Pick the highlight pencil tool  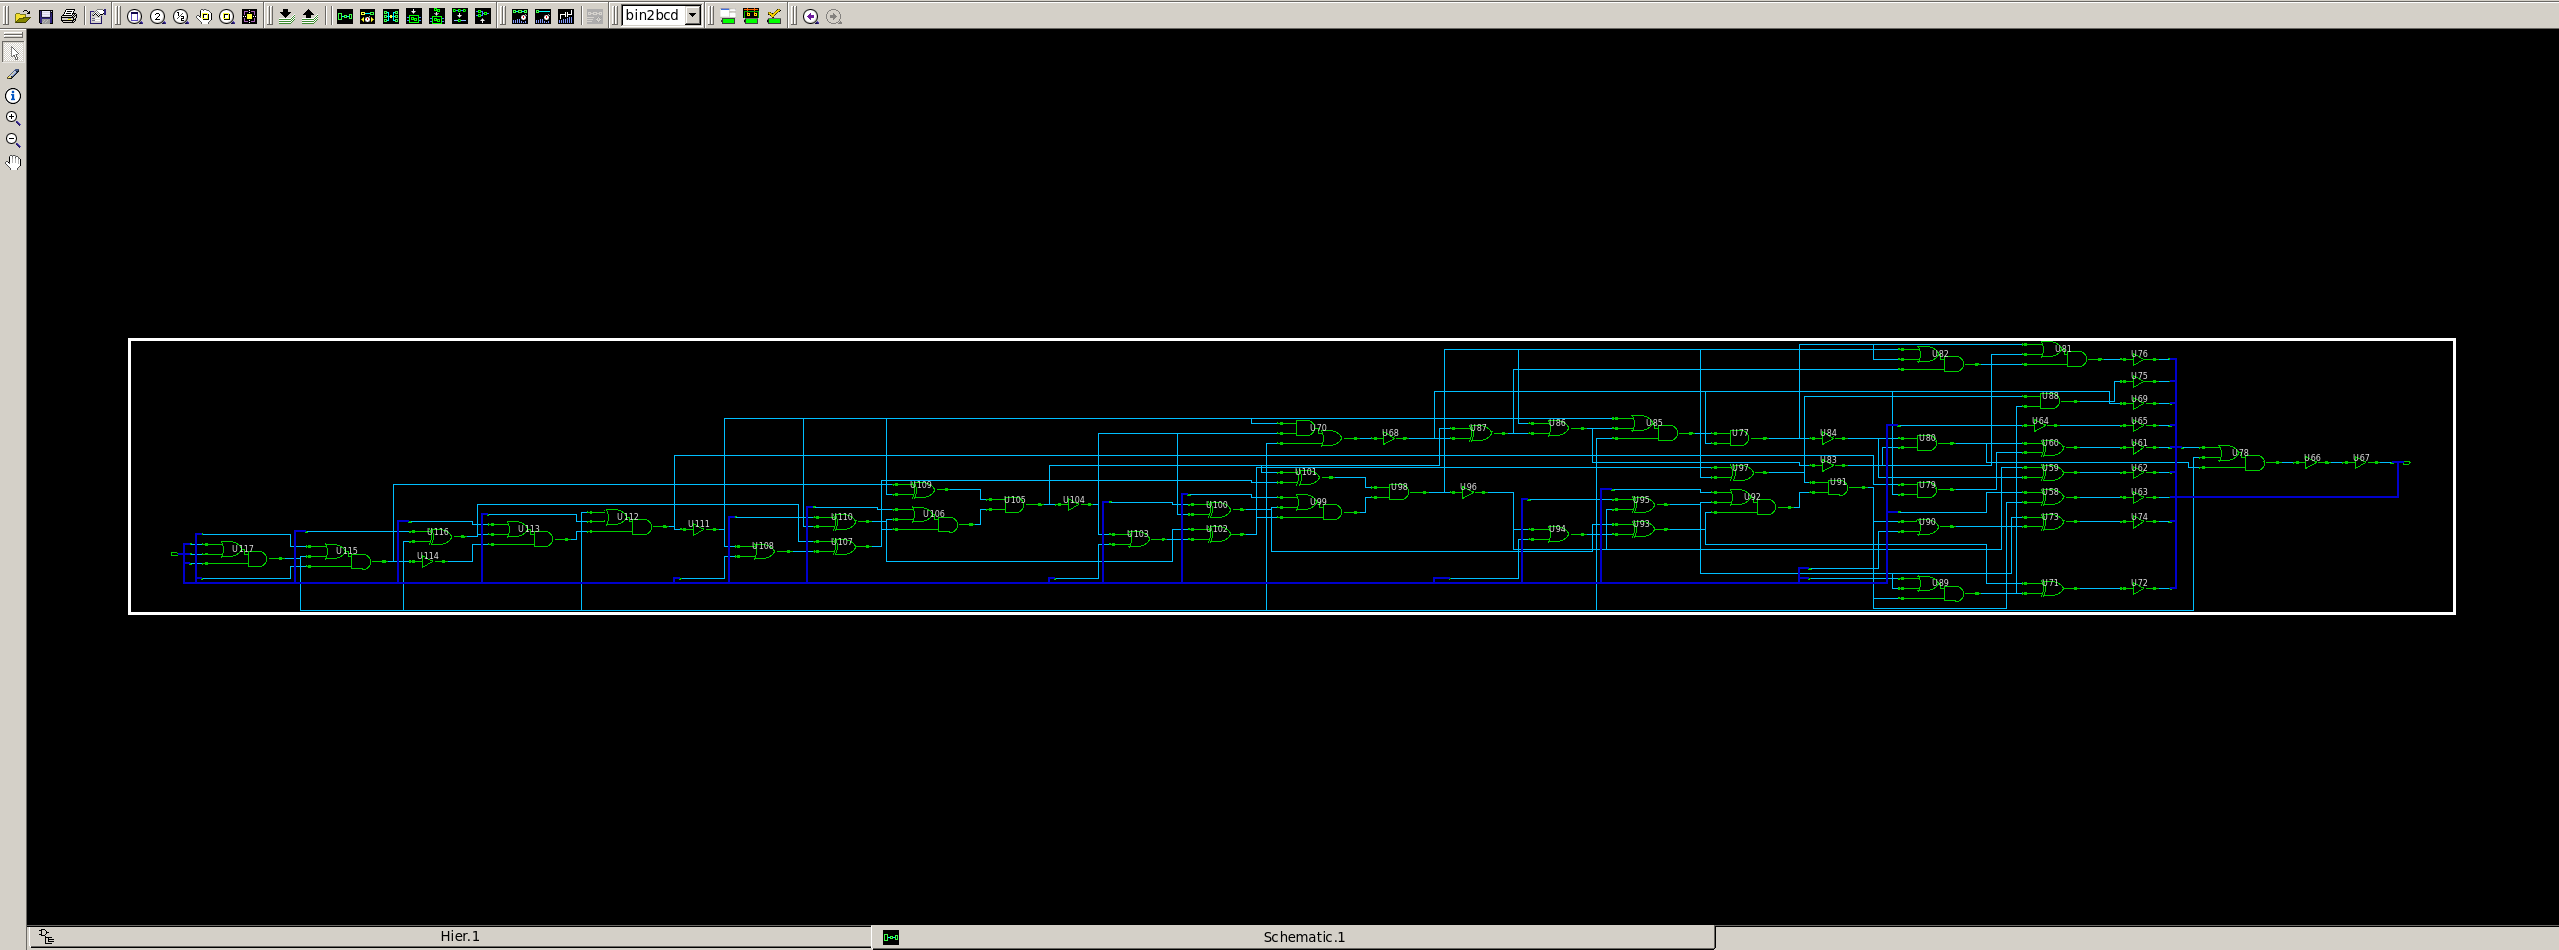pos(13,74)
